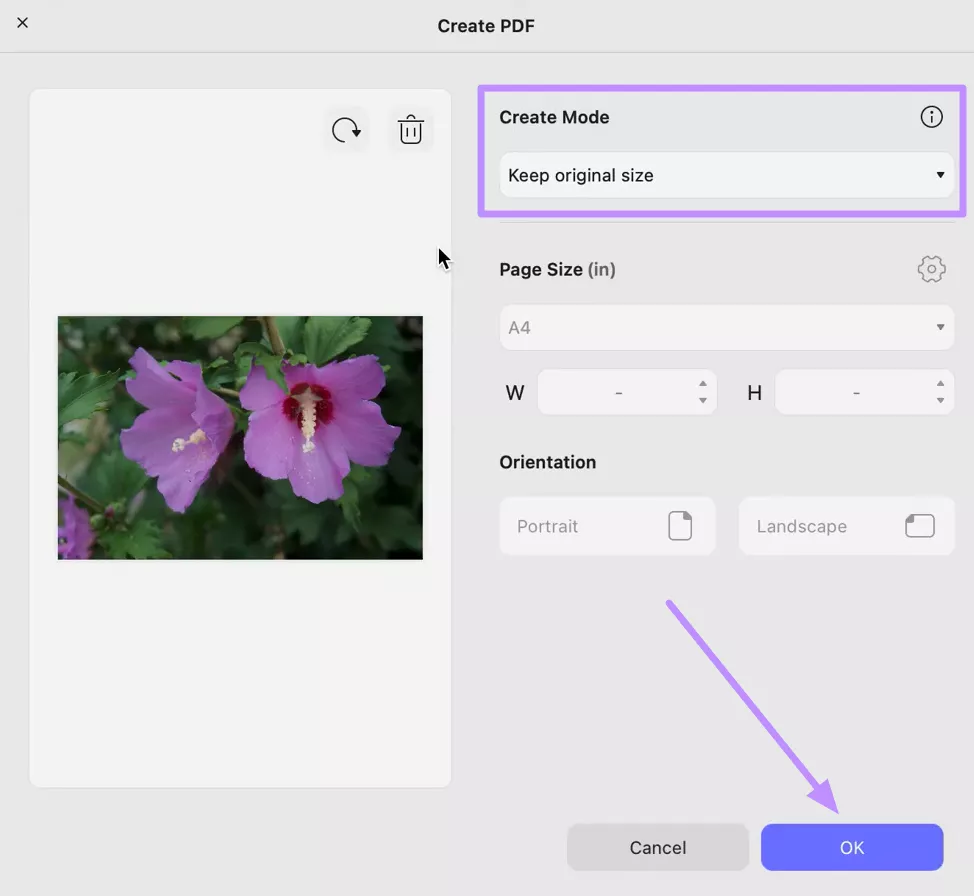
Task: Open the Page Size settings gear
Action: 931,268
